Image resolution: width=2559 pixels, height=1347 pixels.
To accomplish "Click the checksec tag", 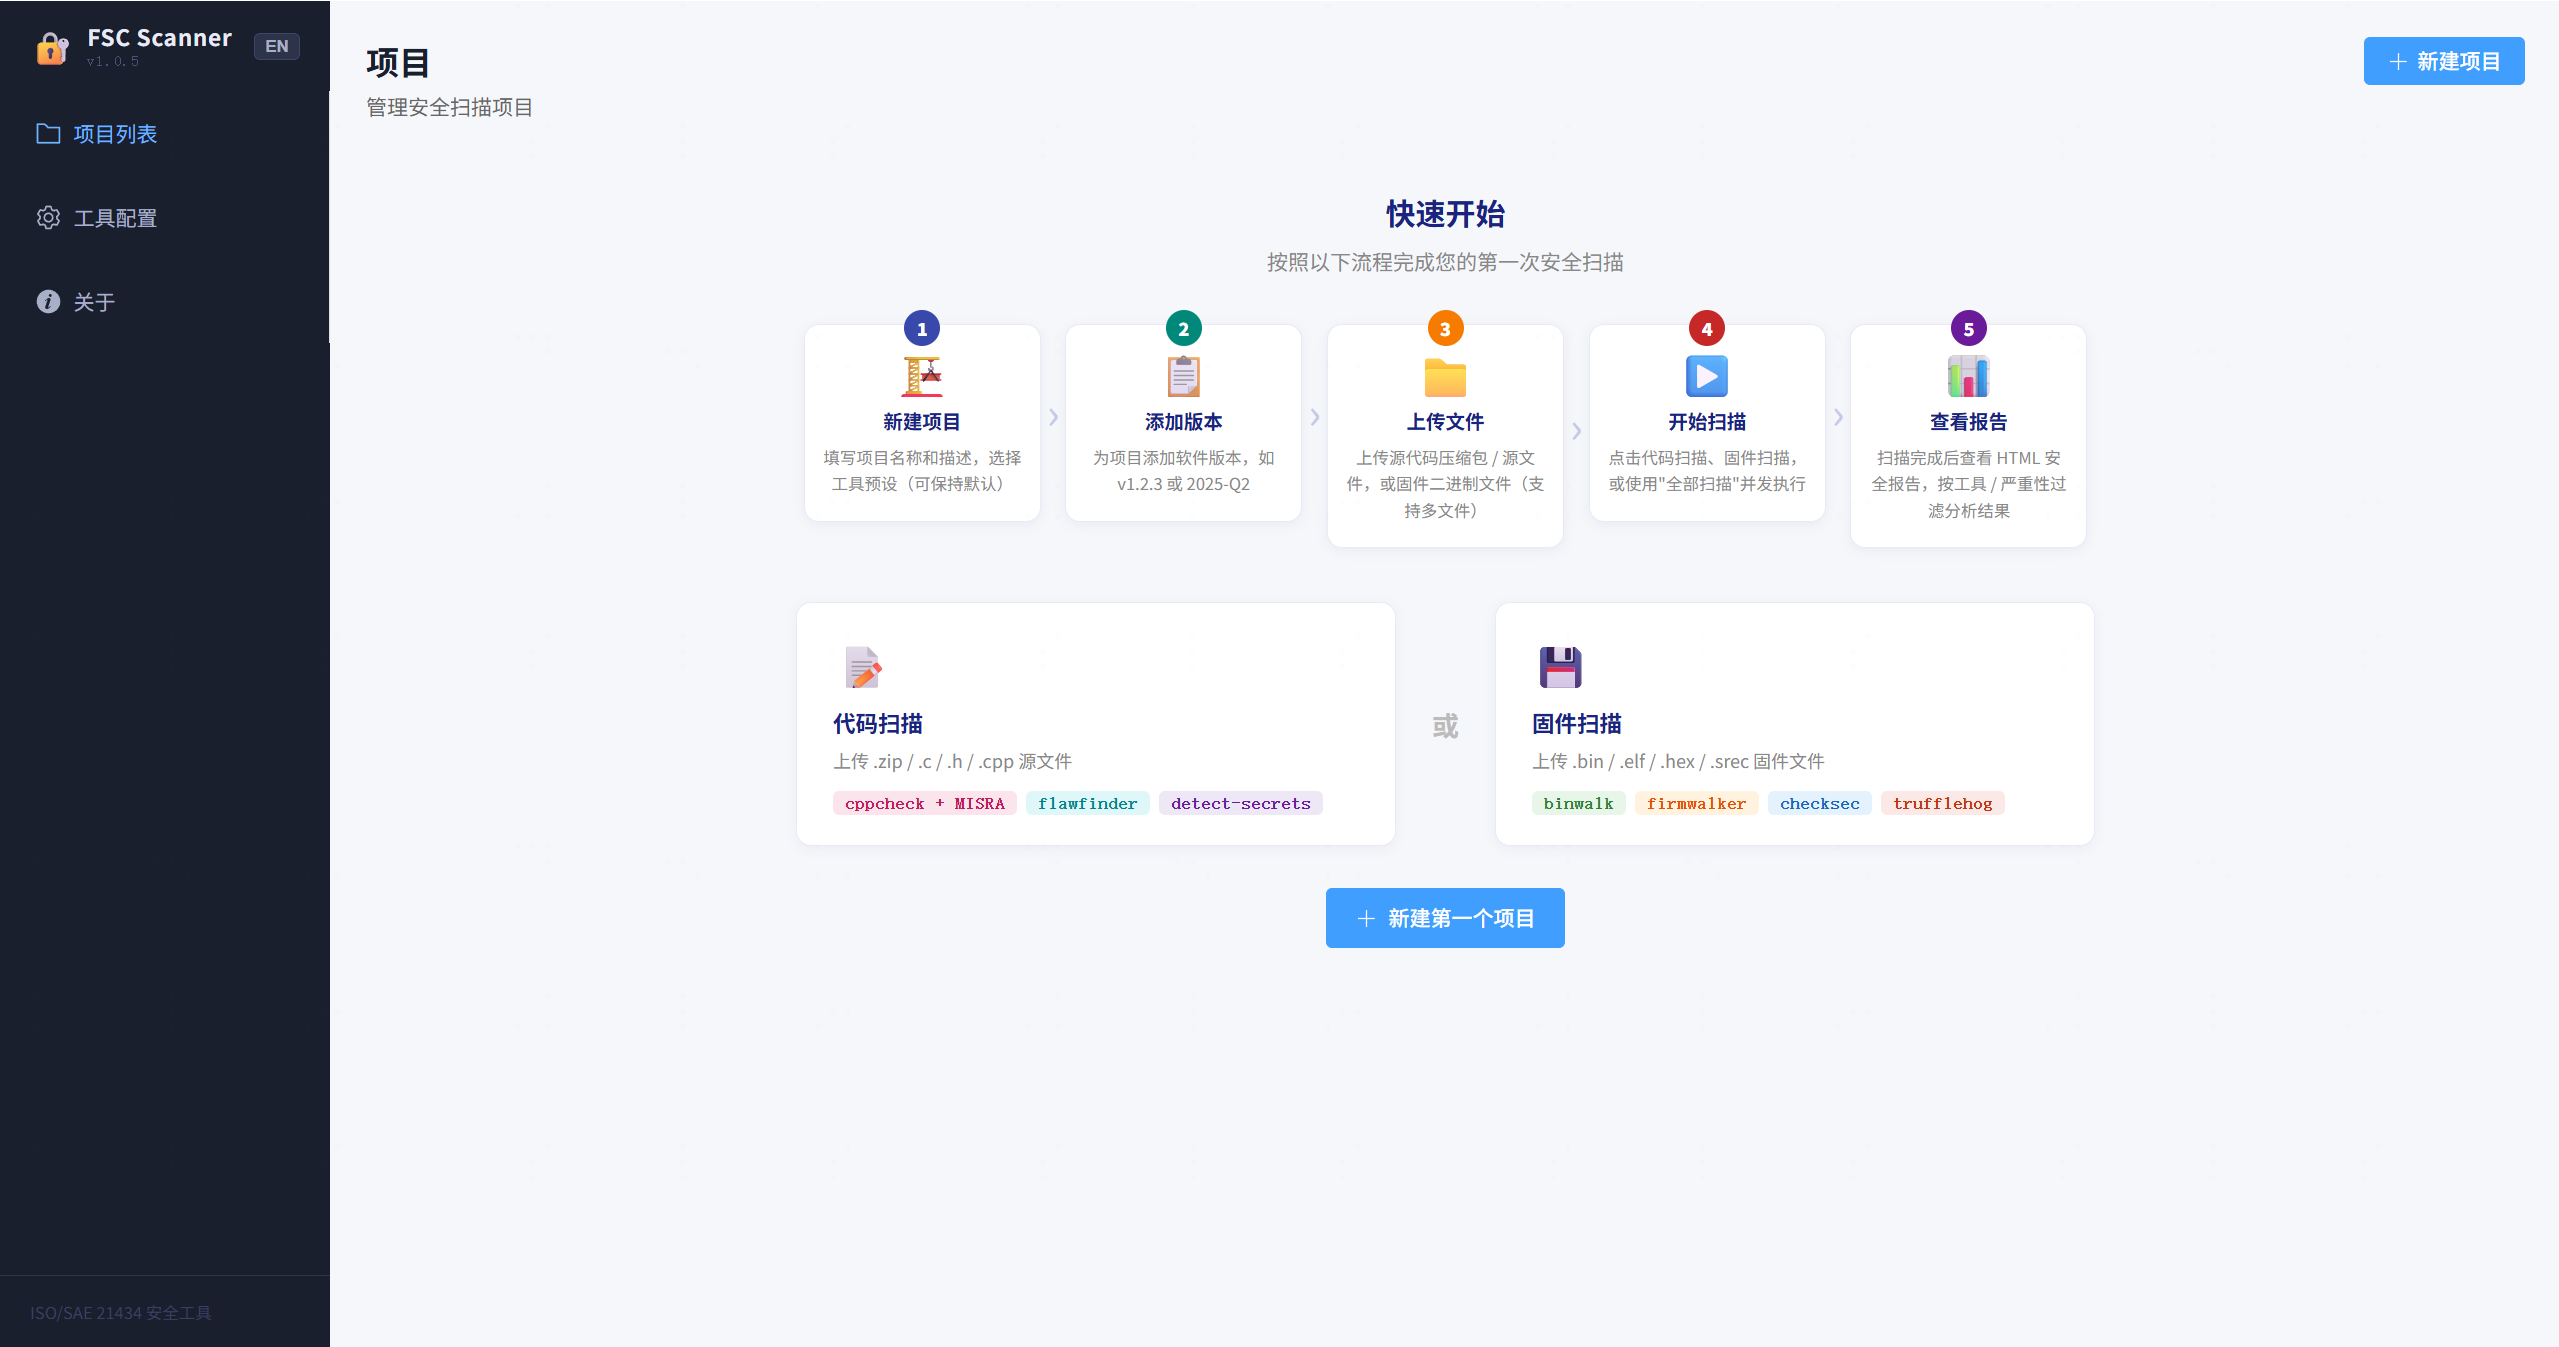I will coord(1820,803).
